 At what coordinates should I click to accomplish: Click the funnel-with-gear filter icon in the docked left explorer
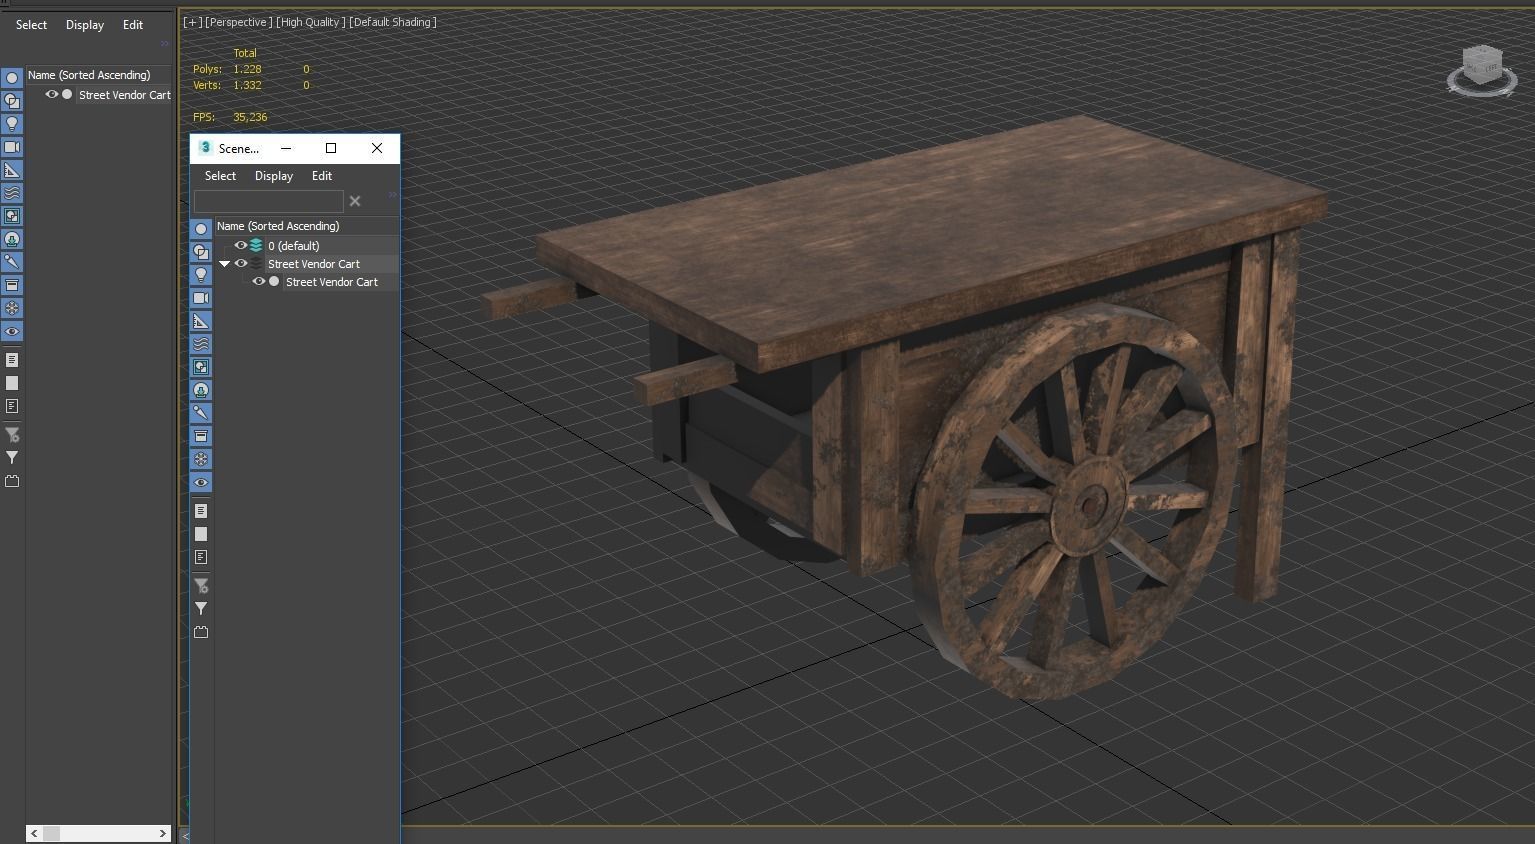pyautogui.click(x=12, y=435)
